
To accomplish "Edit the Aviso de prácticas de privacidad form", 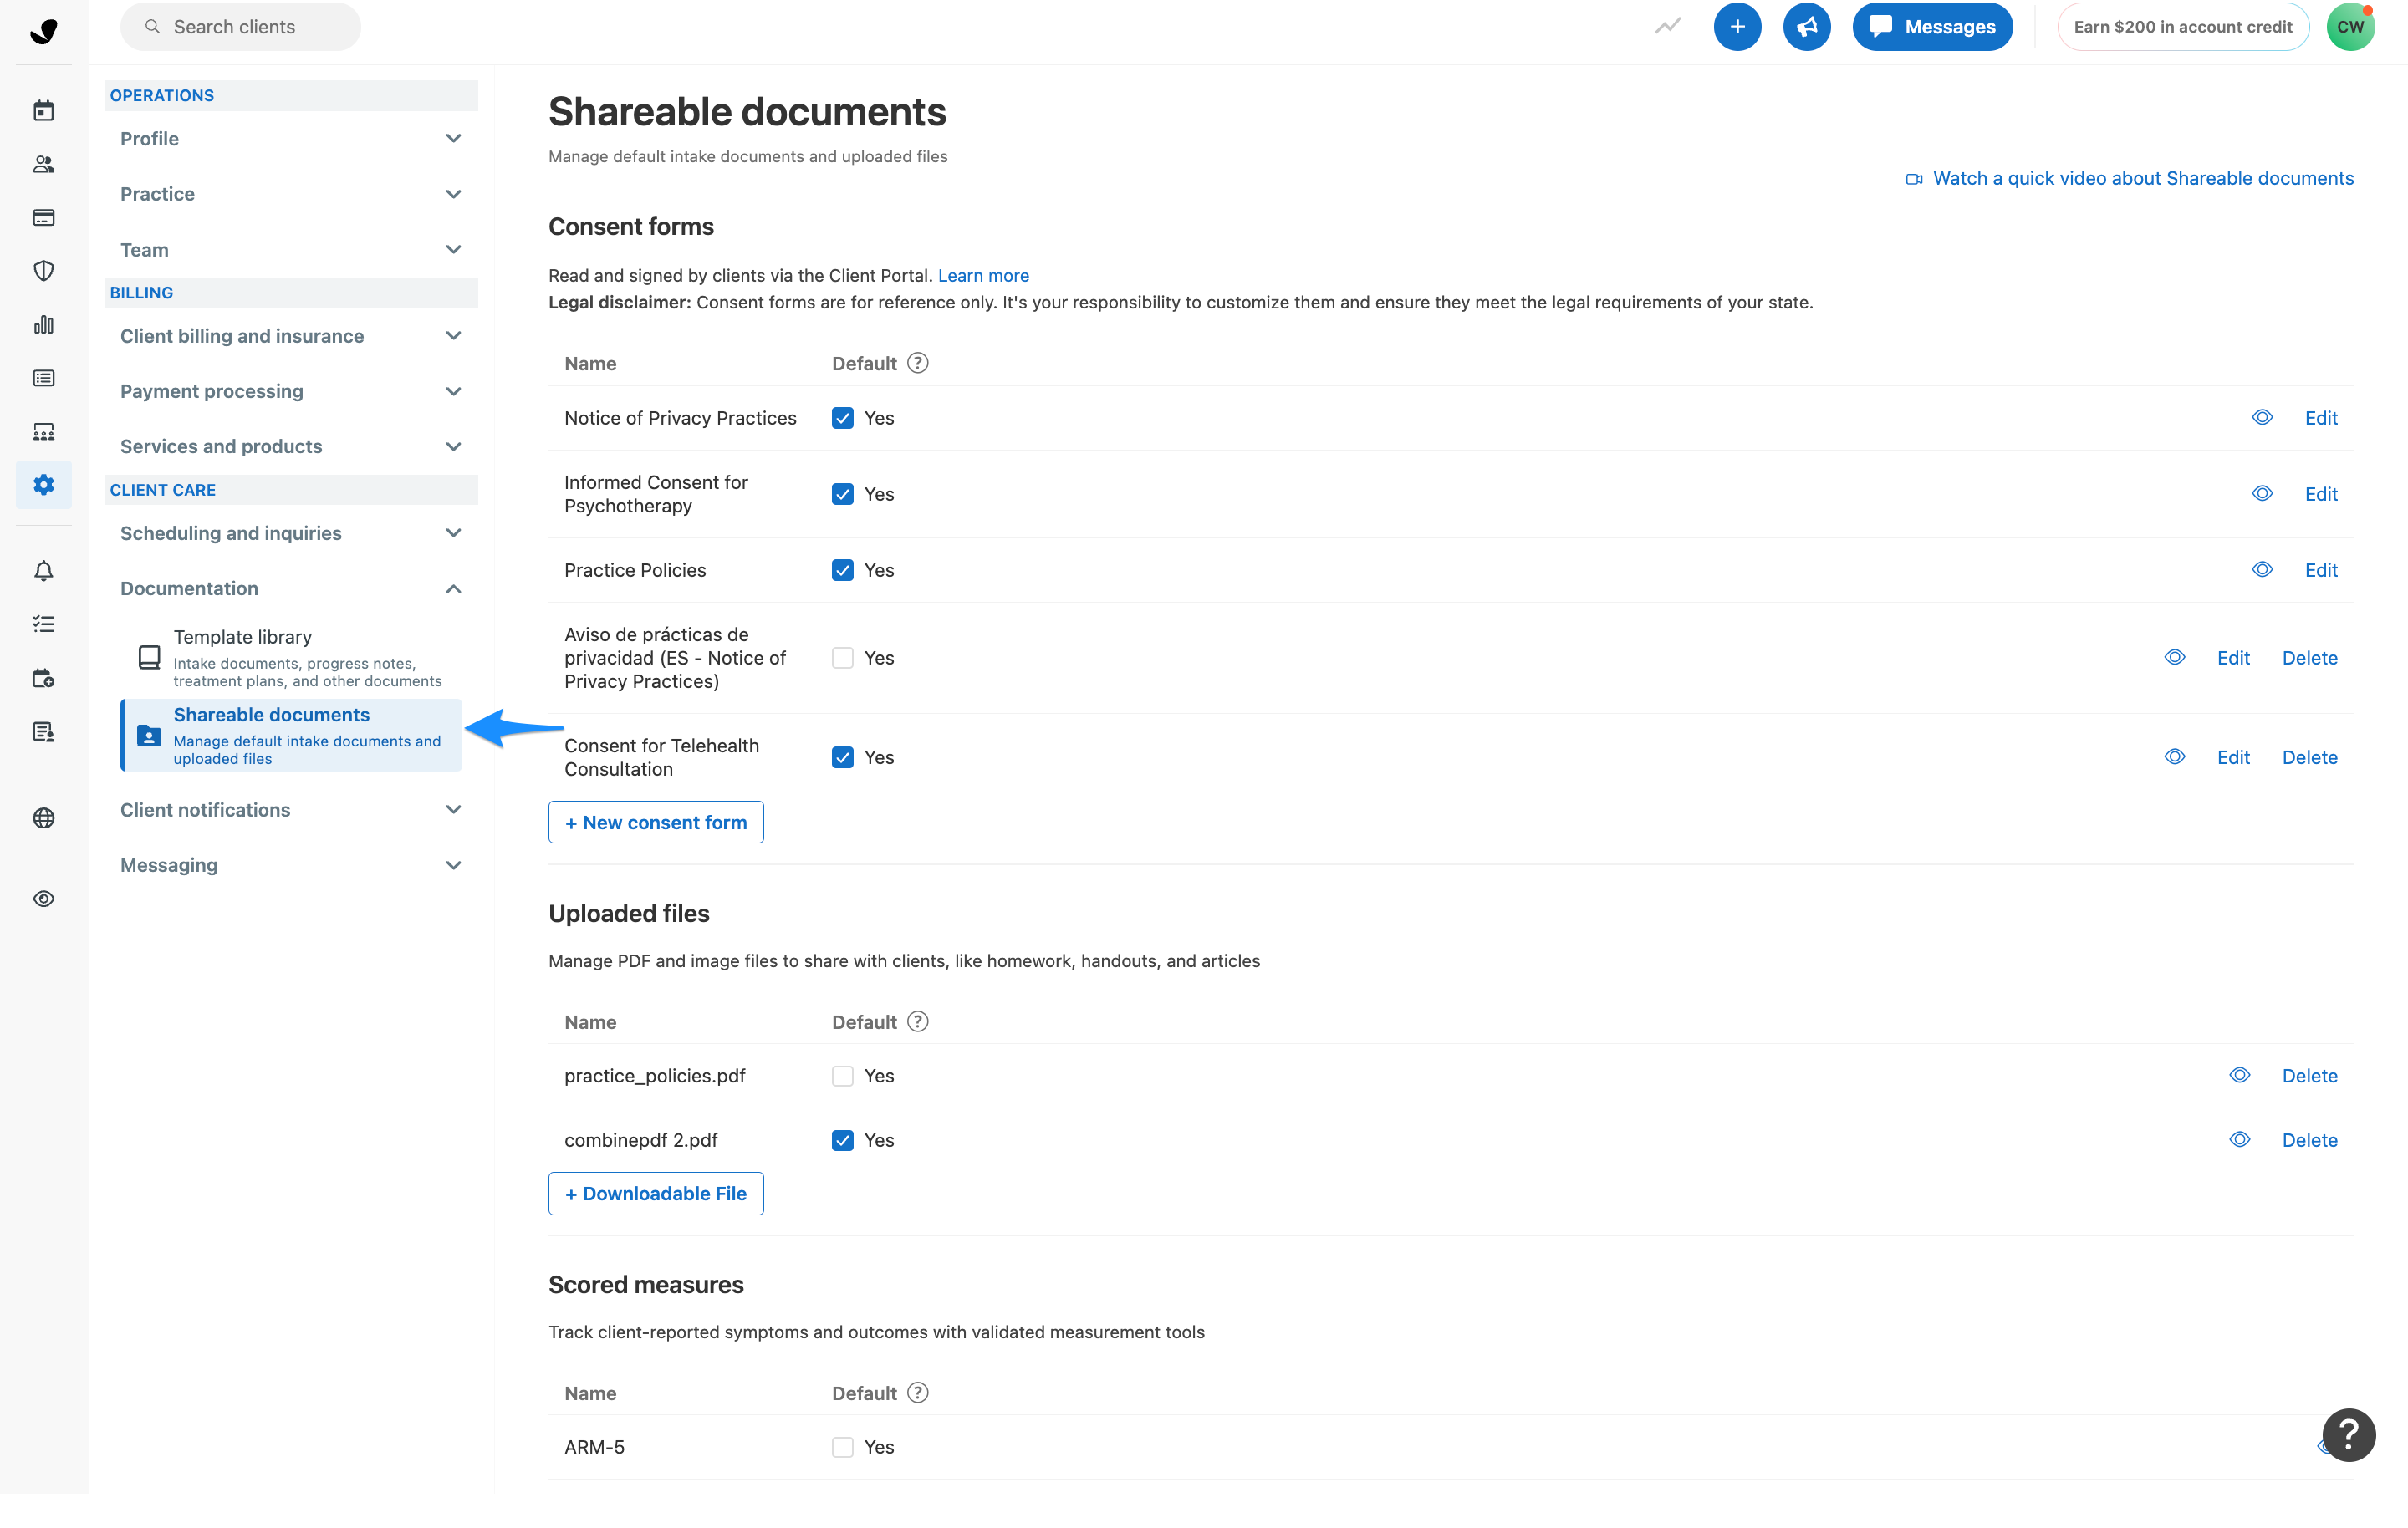I will pos(2232,658).
